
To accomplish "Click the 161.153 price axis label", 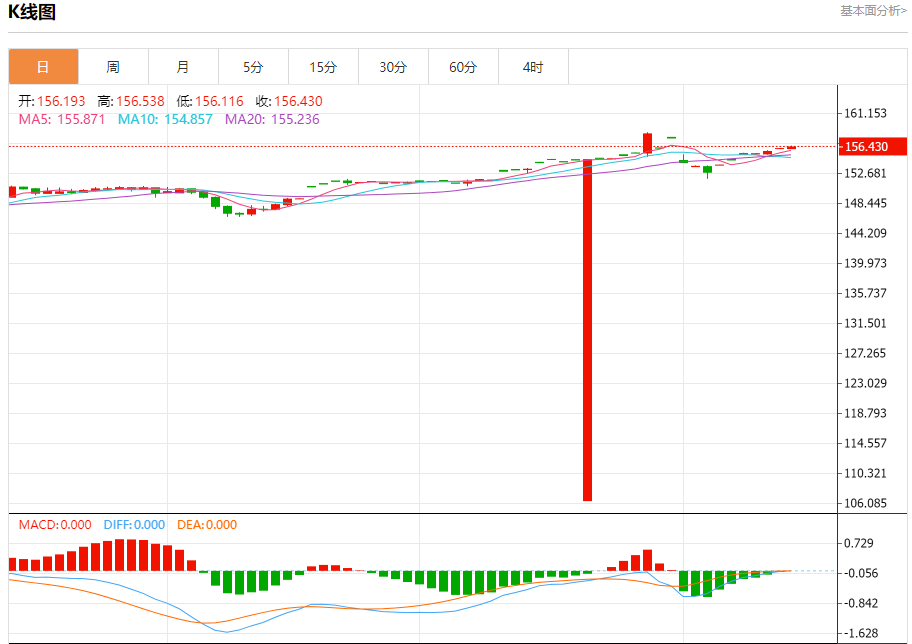I will click(865, 113).
